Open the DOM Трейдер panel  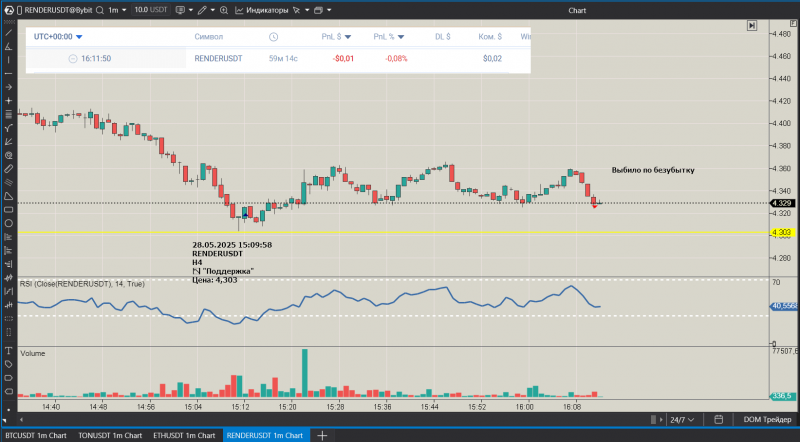pyautogui.click(x=767, y=420)
